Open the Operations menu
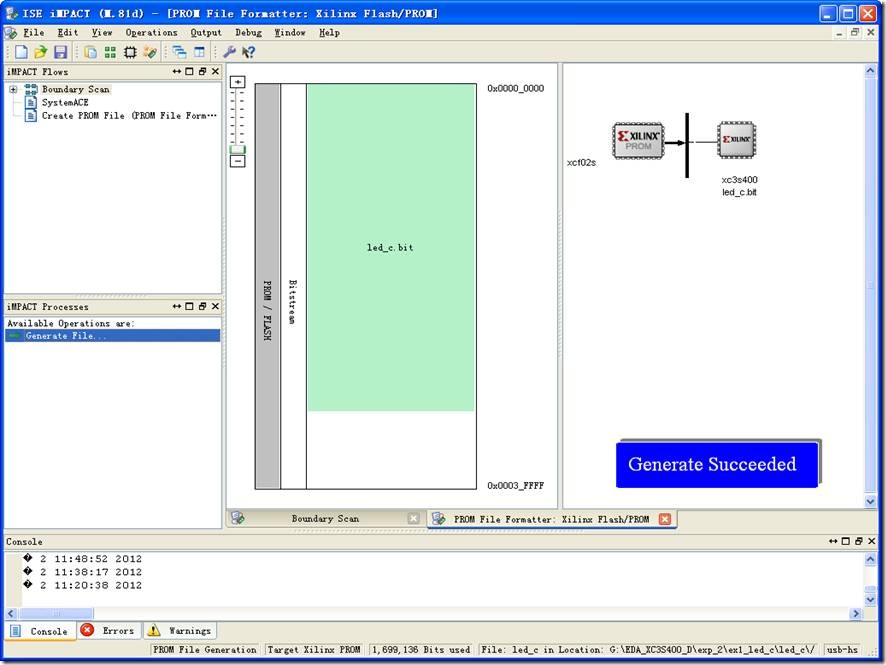Screen dimensions: 886x665 click(151, 32)
